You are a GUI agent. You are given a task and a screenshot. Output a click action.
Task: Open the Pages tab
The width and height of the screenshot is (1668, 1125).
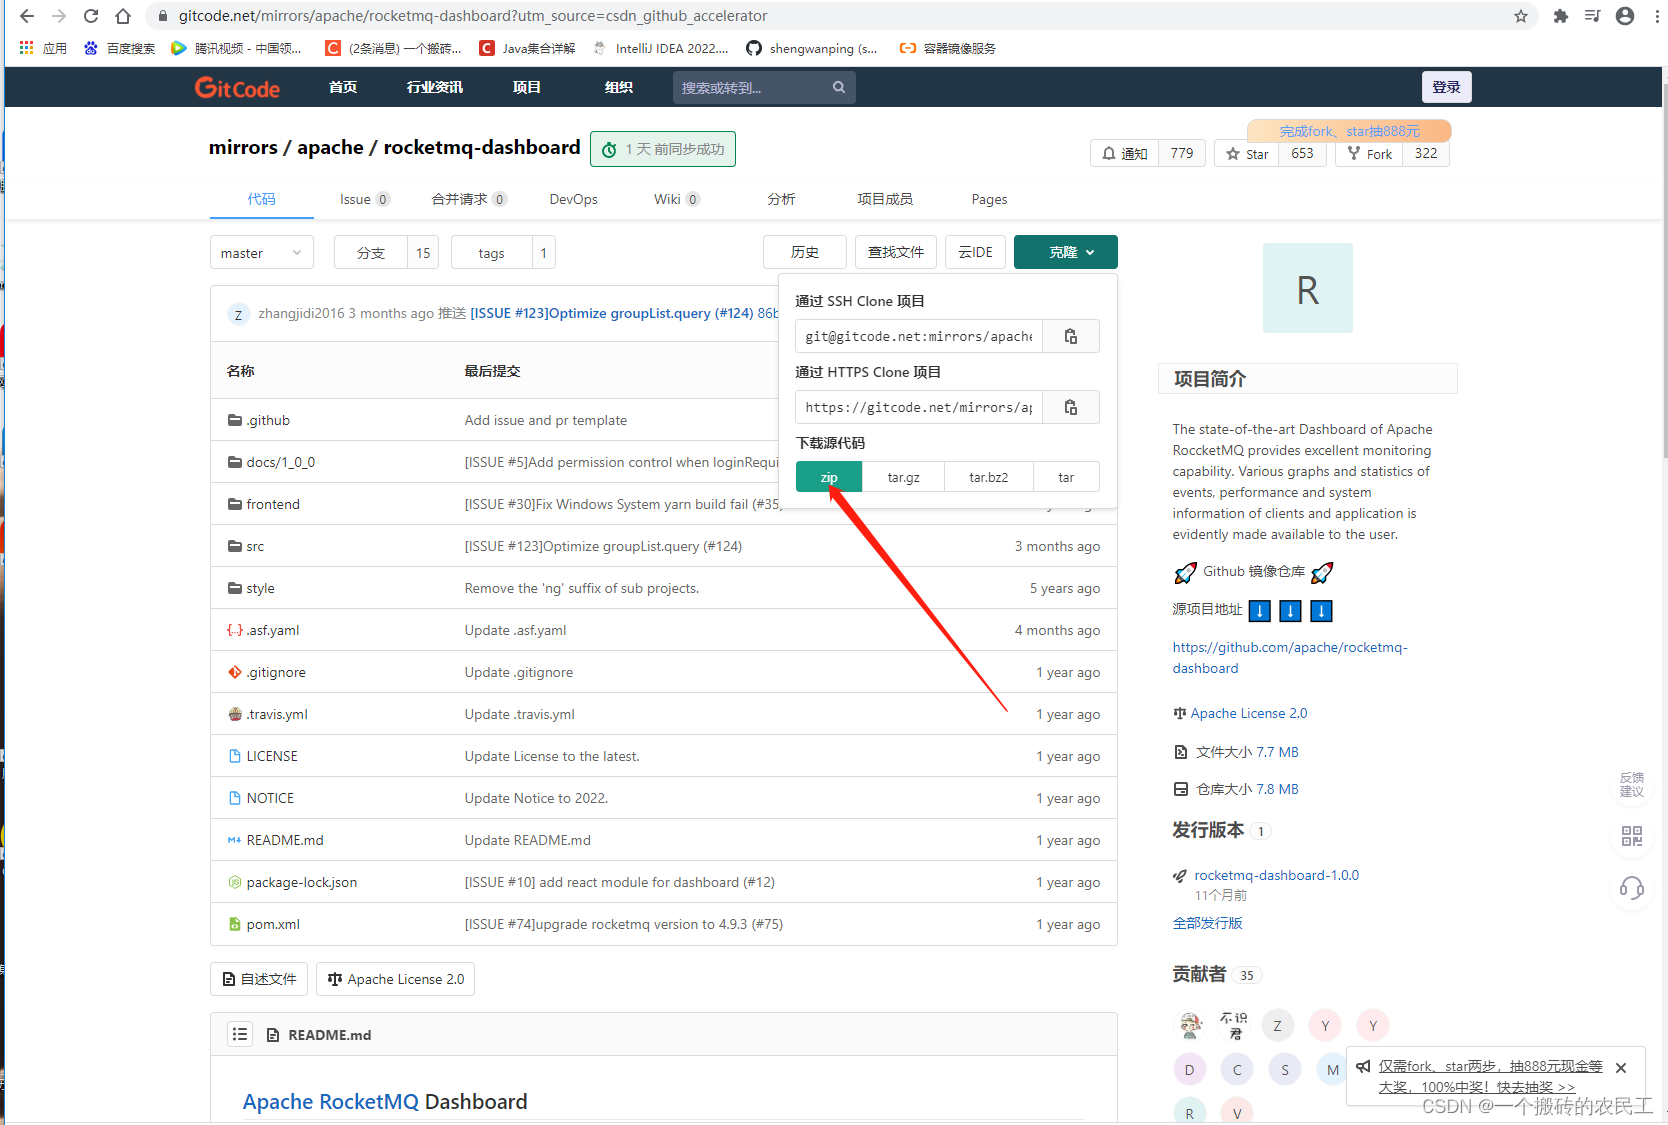tap(989, 199)
